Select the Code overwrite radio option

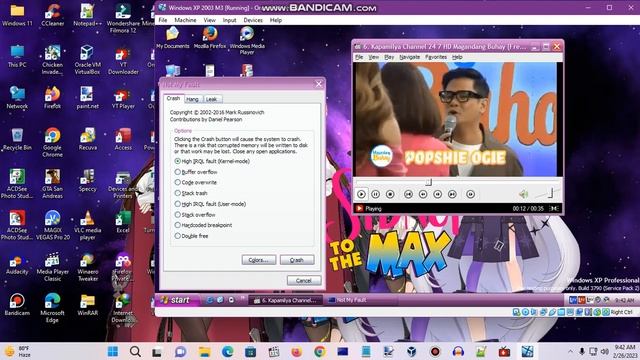196,182
